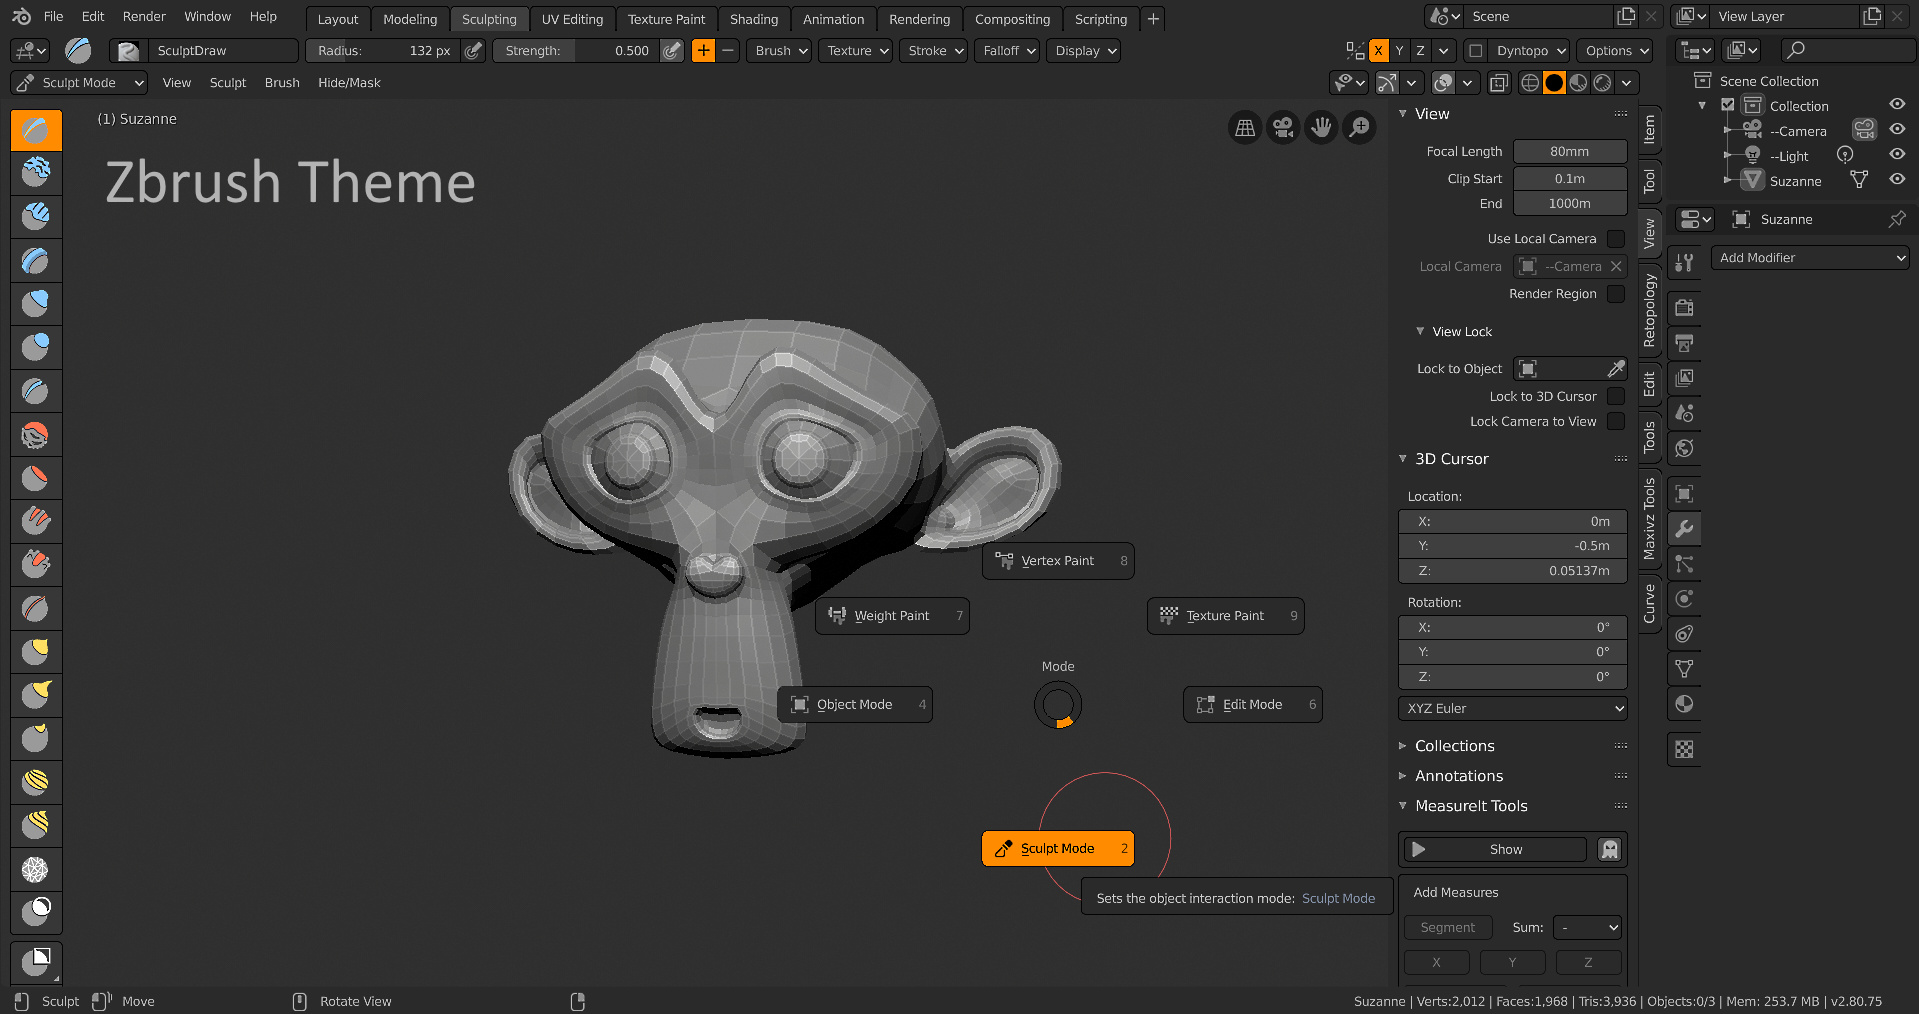The image size is (1919, 1014).
Task: Click the Sculpt Mode pie menu button
Action: coord(1057,848)
